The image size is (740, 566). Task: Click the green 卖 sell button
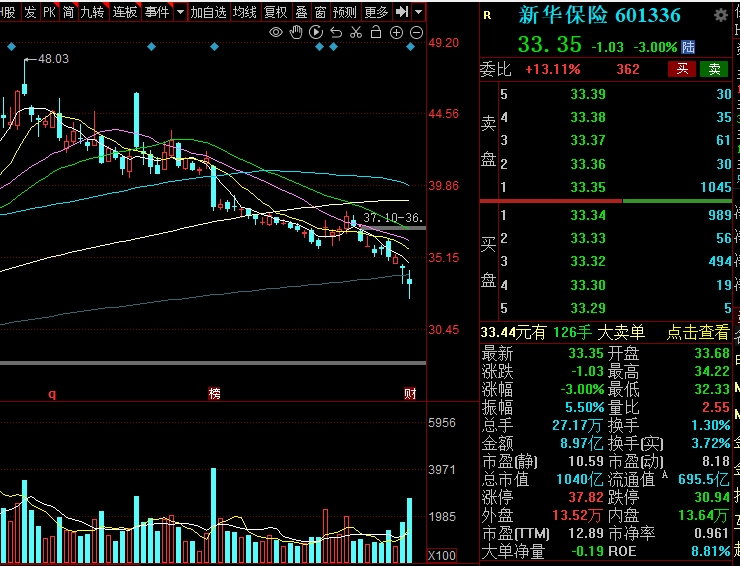point(714,69)
